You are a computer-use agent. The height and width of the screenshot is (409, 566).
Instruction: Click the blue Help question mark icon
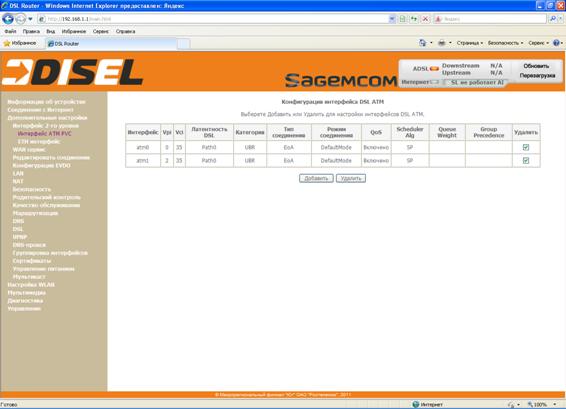coord(556,43)
